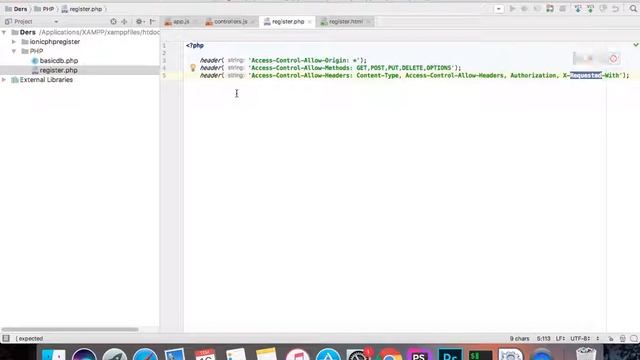The image size is (640, 360).
Task: Select ionicphpregister folder row
Action: [x=80, y=42]
